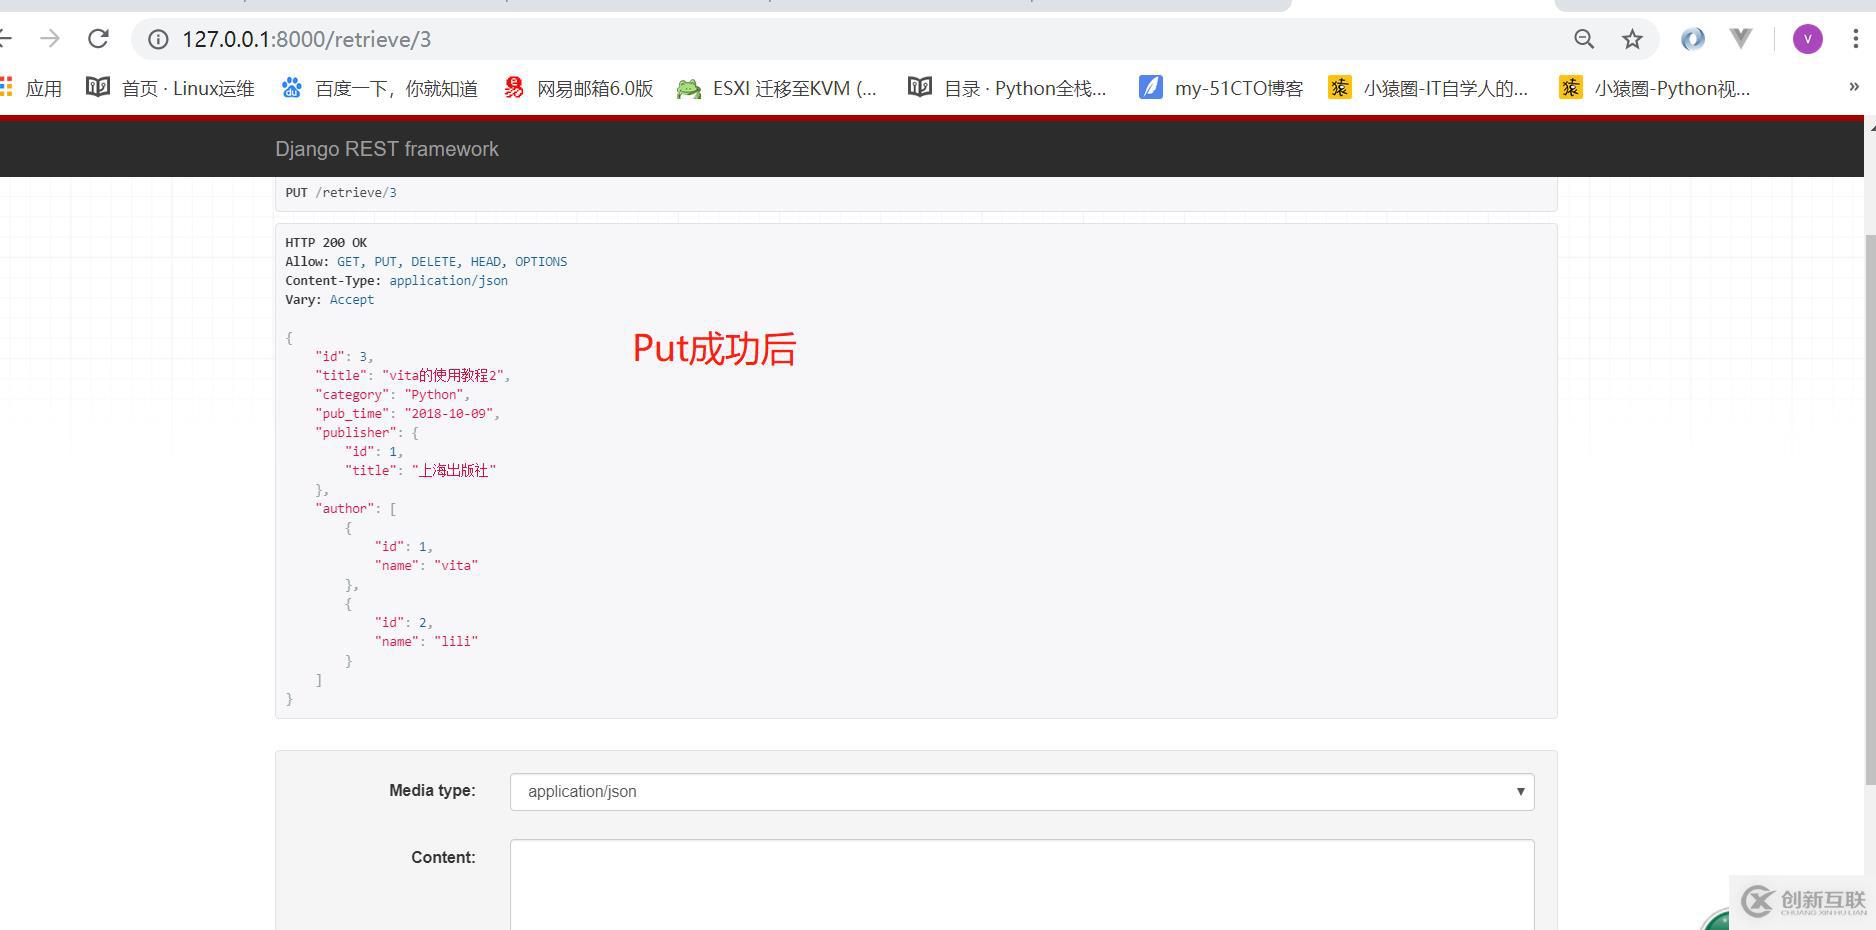Select the "author" key in the response
This screenshot has width=1876, height=930.
tap(345, 508)
